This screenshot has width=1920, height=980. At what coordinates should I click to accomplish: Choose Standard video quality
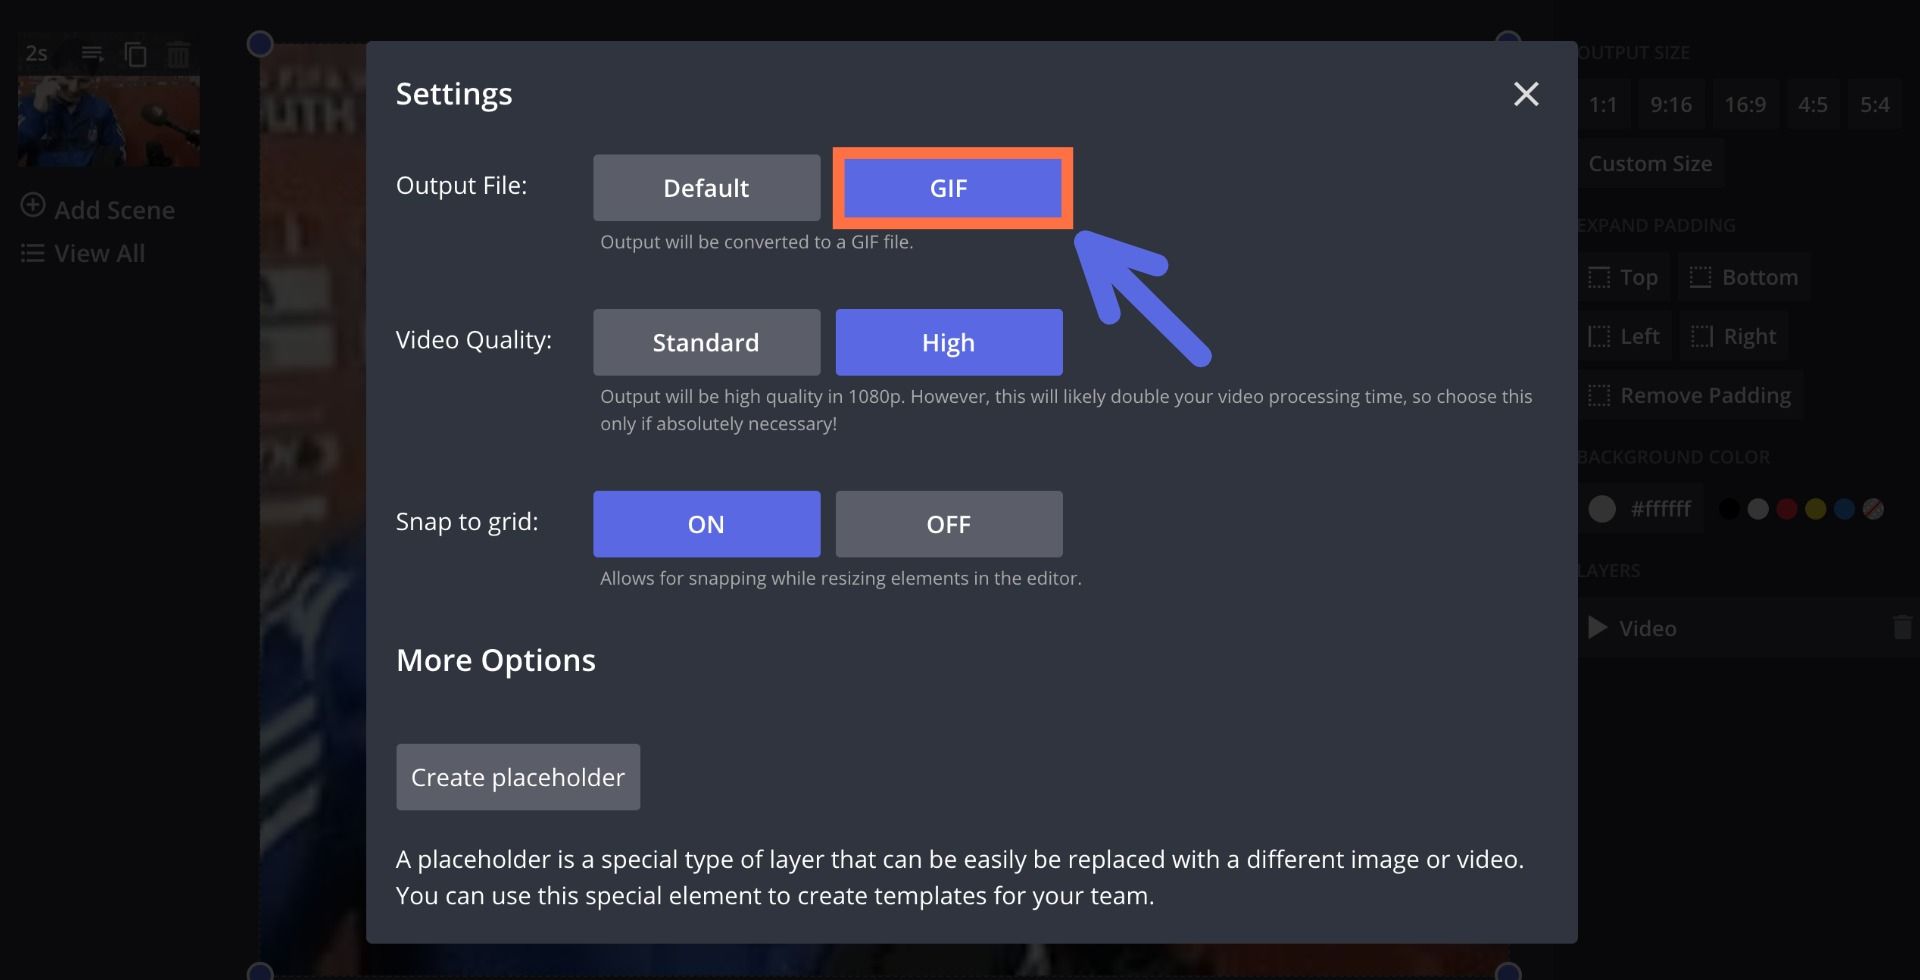point(706,343)
